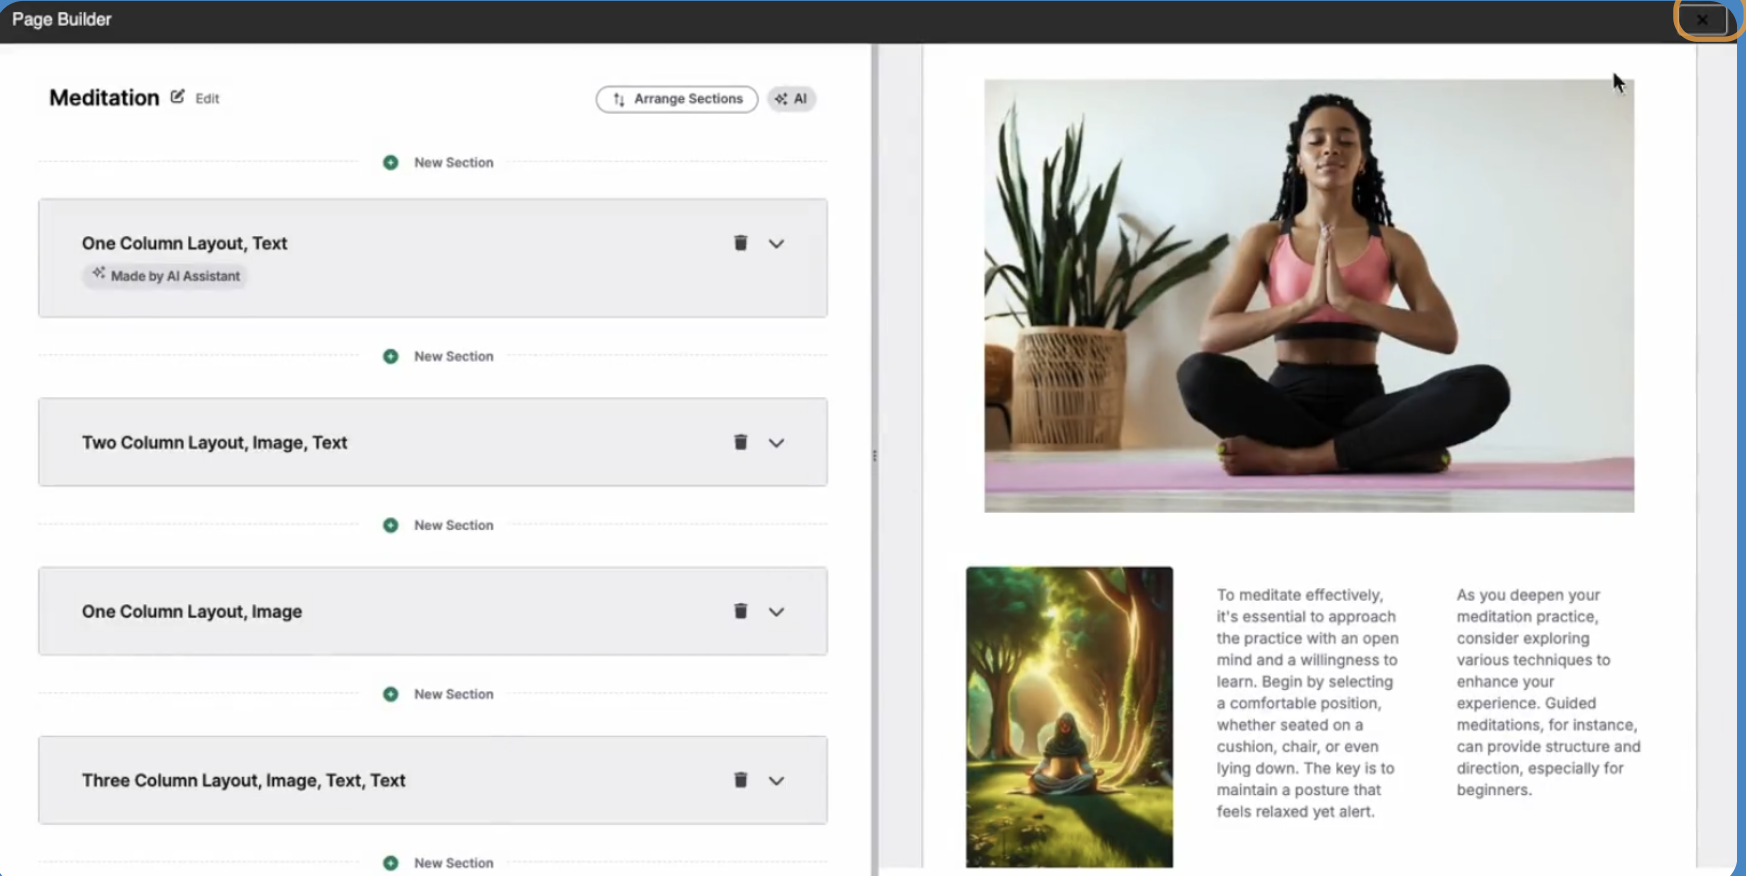Click the Meditation page title
The height and width of the screenshot is (876, 1746).
click(104, 98)
